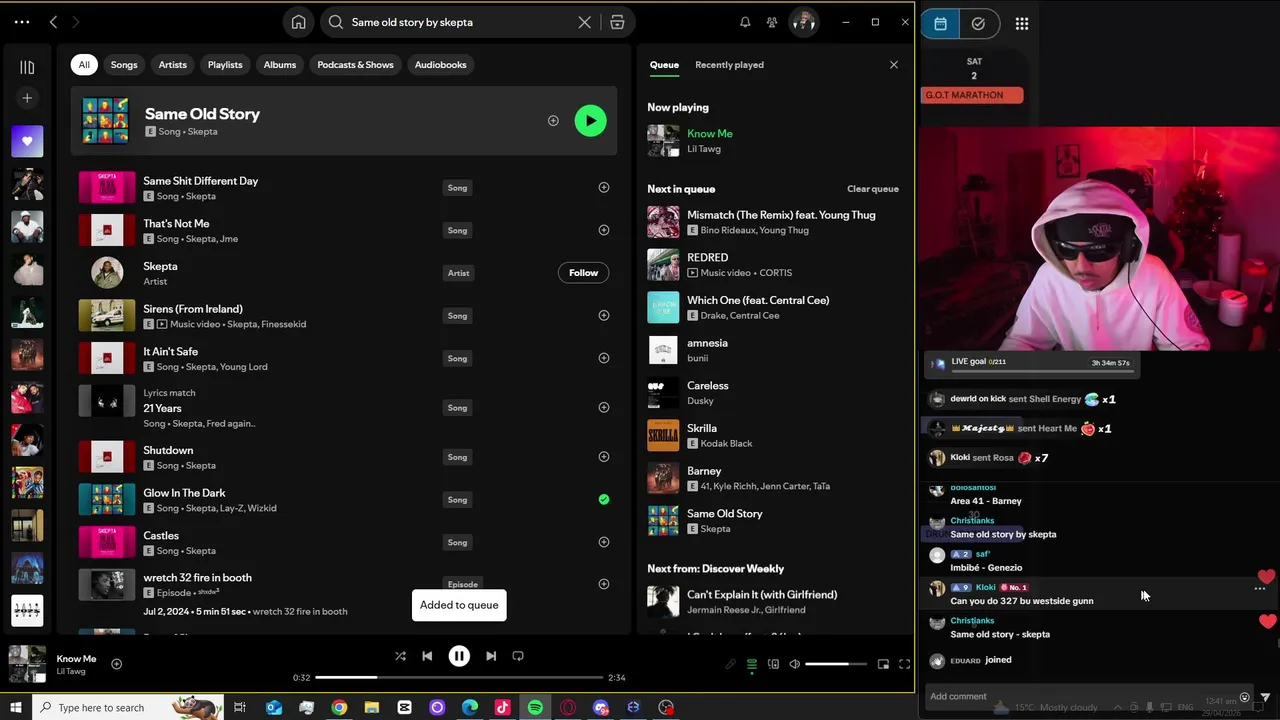Image resolution: width=1280 pixels, height=720 pixels.
Task: Add That's Not Me to Liked Songs
Action: point(603,230)
